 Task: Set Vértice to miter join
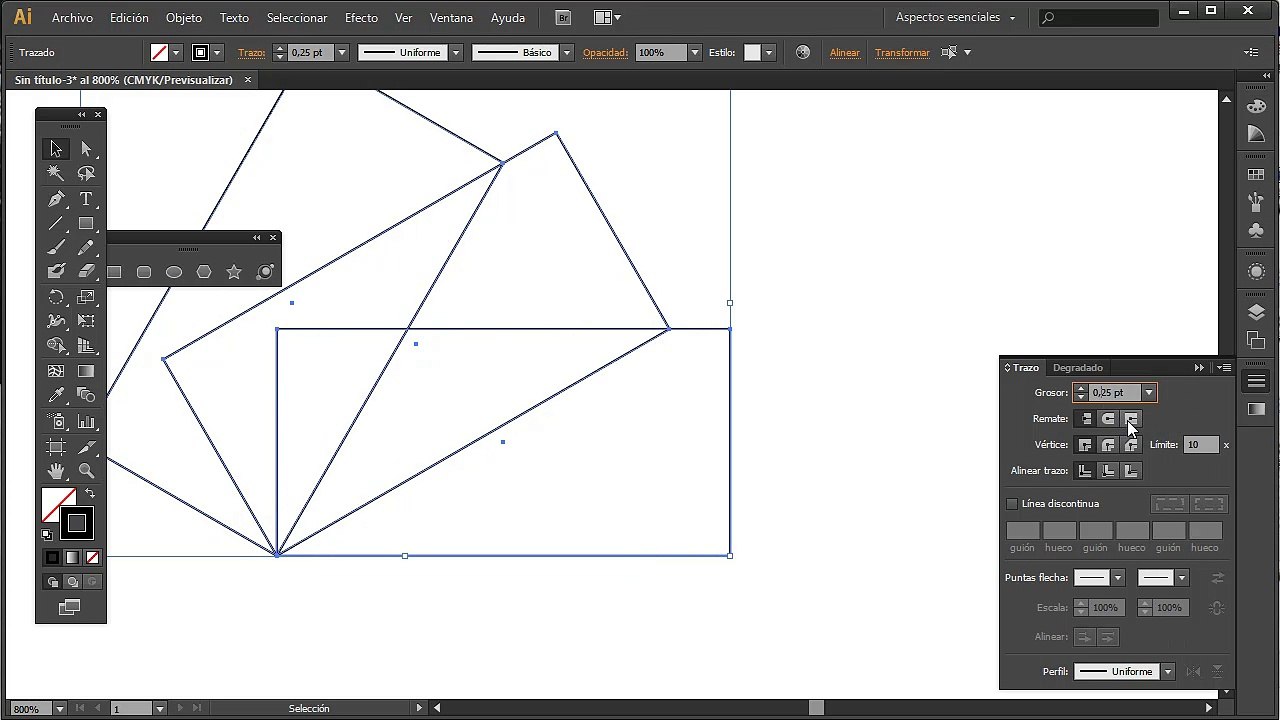click(x=1085, y=445)
